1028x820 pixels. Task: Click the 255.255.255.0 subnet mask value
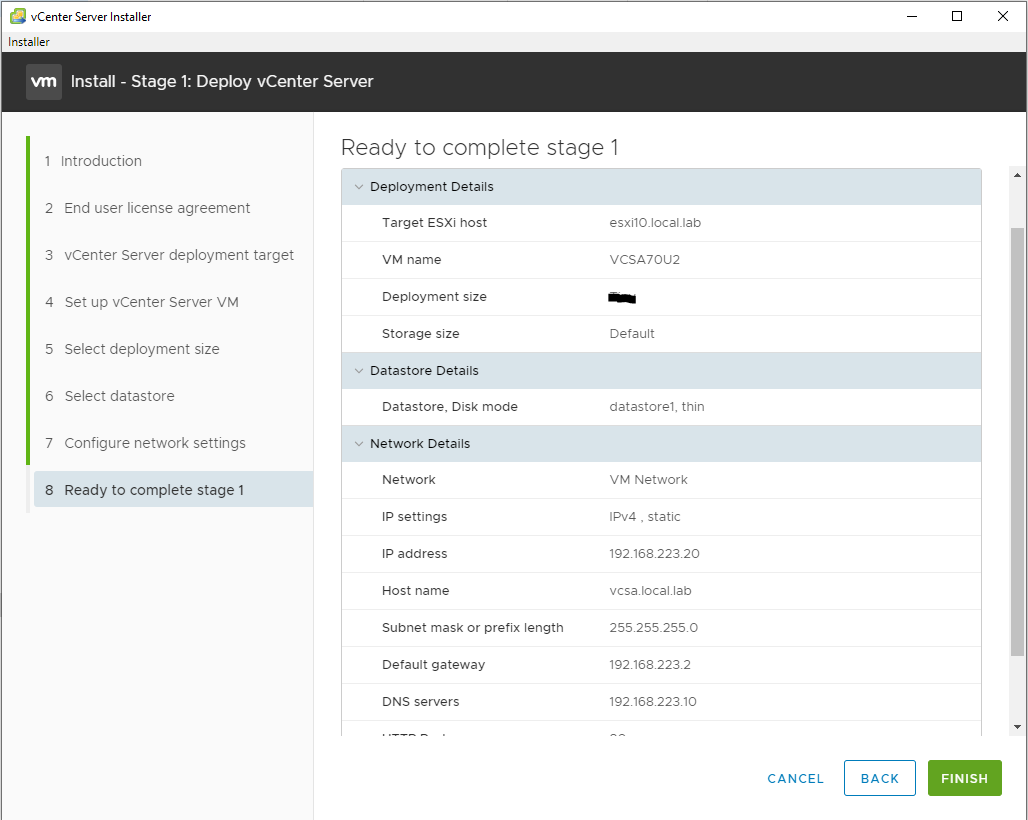click(x=654, y=628)
